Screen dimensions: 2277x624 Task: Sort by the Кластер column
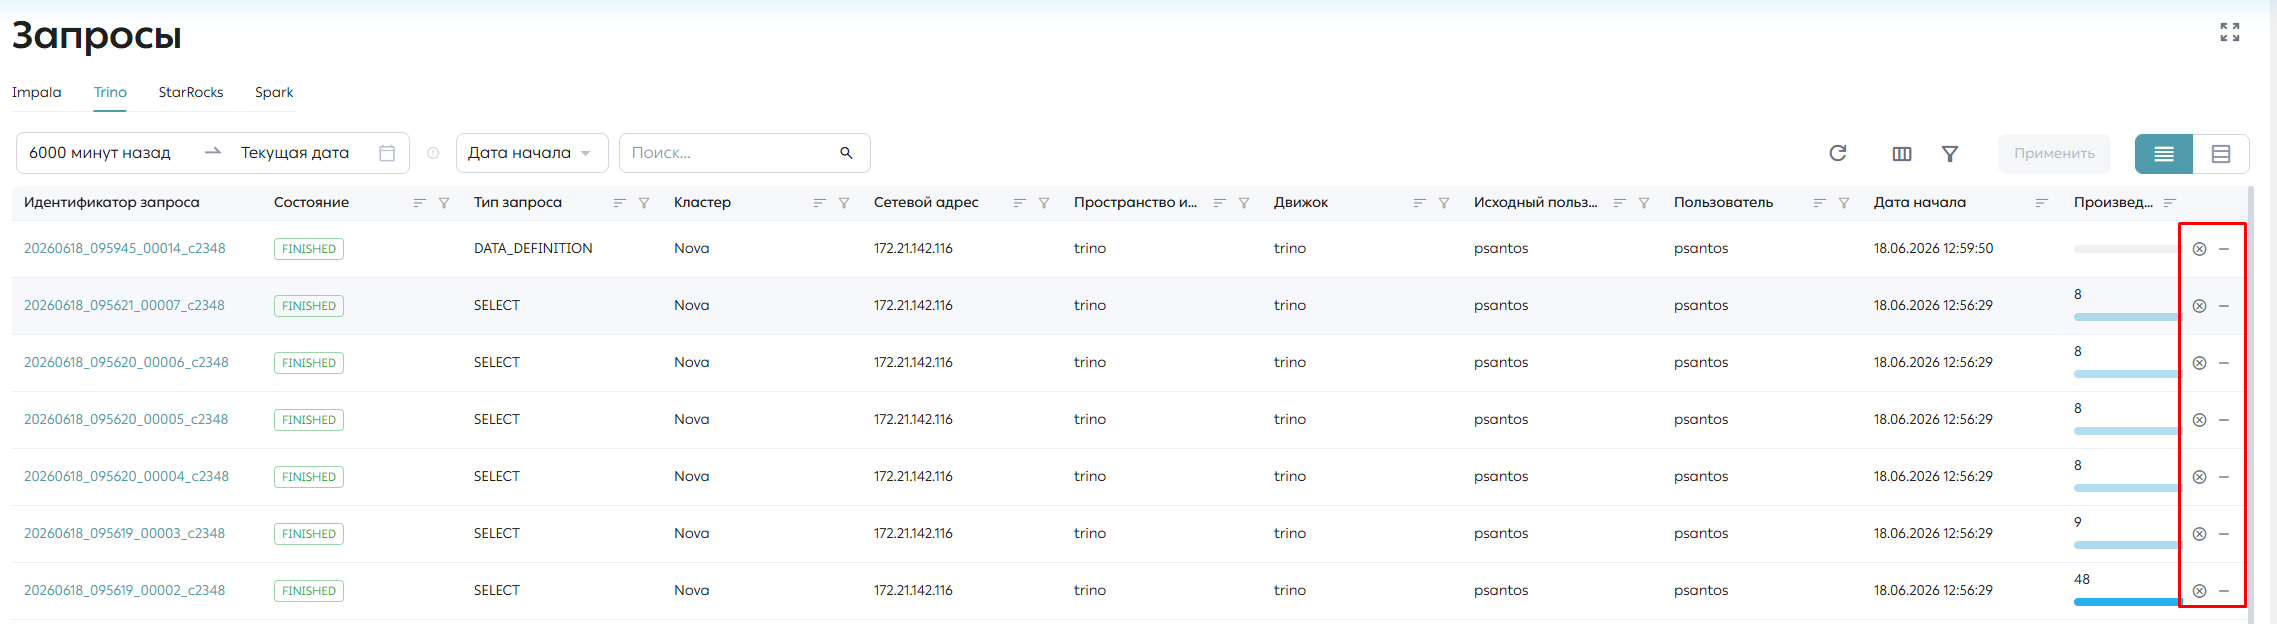click(819, 203)
